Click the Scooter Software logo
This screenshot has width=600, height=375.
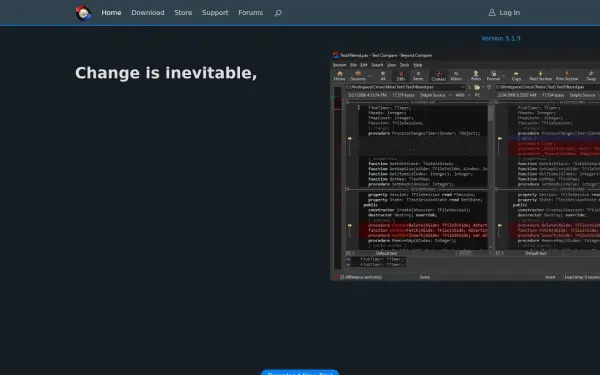pos(83,13)
